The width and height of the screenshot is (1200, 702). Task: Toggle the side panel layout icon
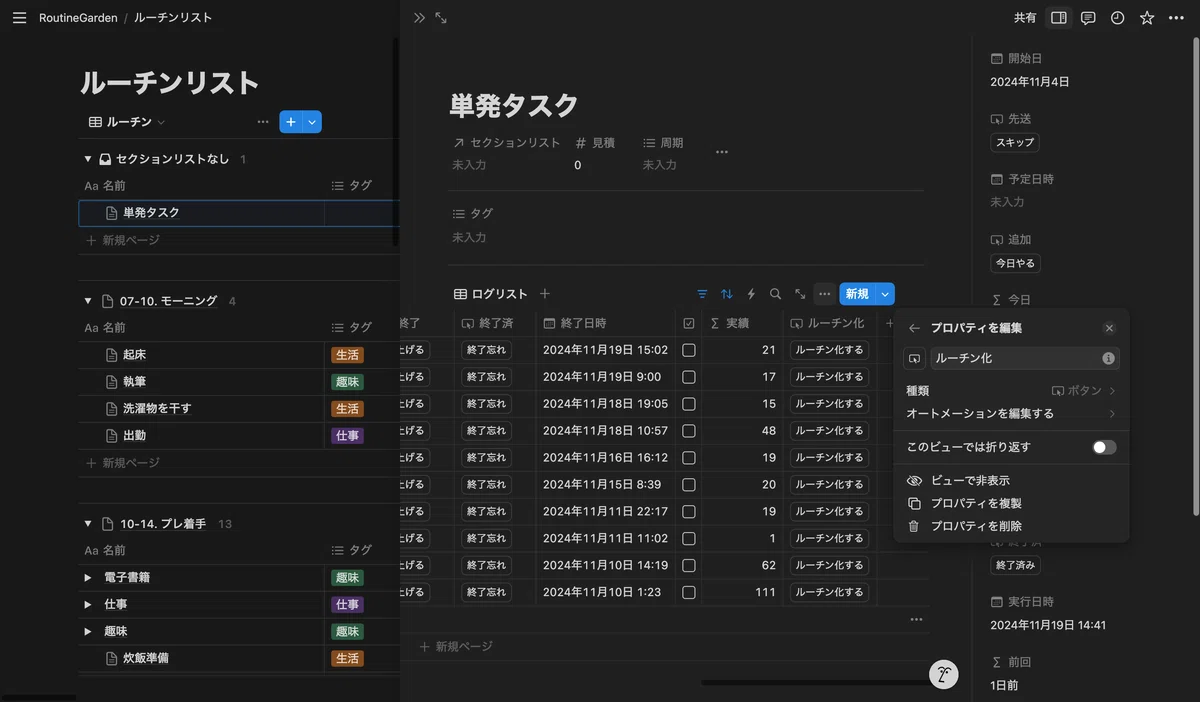[1058, 18]
